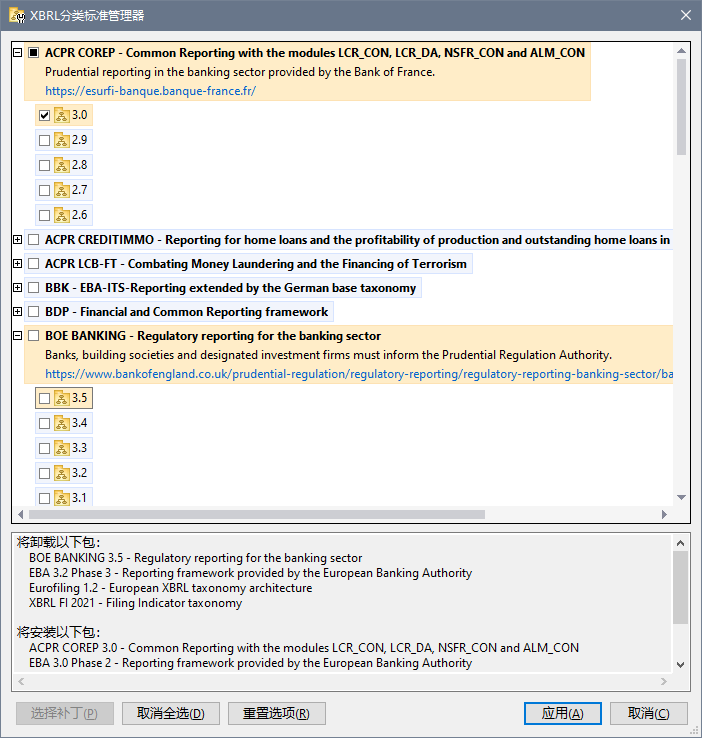Click the taxonomy list horizontal scrollbar thumb

point(257,514)
